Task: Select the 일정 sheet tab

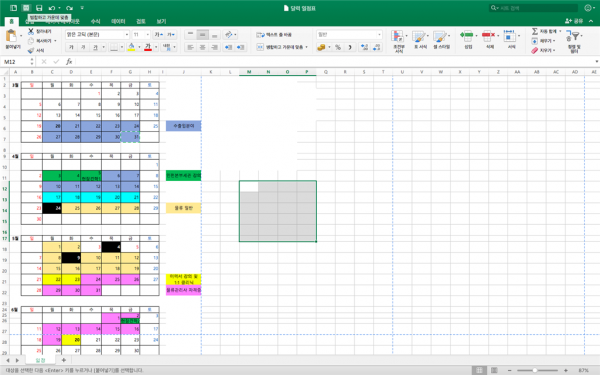Action: [x=41, y=360]
